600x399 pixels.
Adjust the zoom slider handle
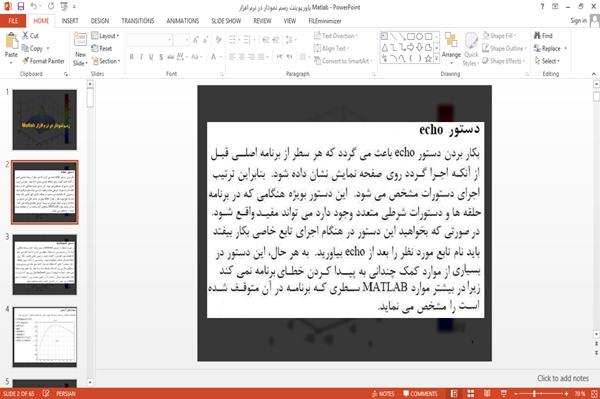[534, 394]
